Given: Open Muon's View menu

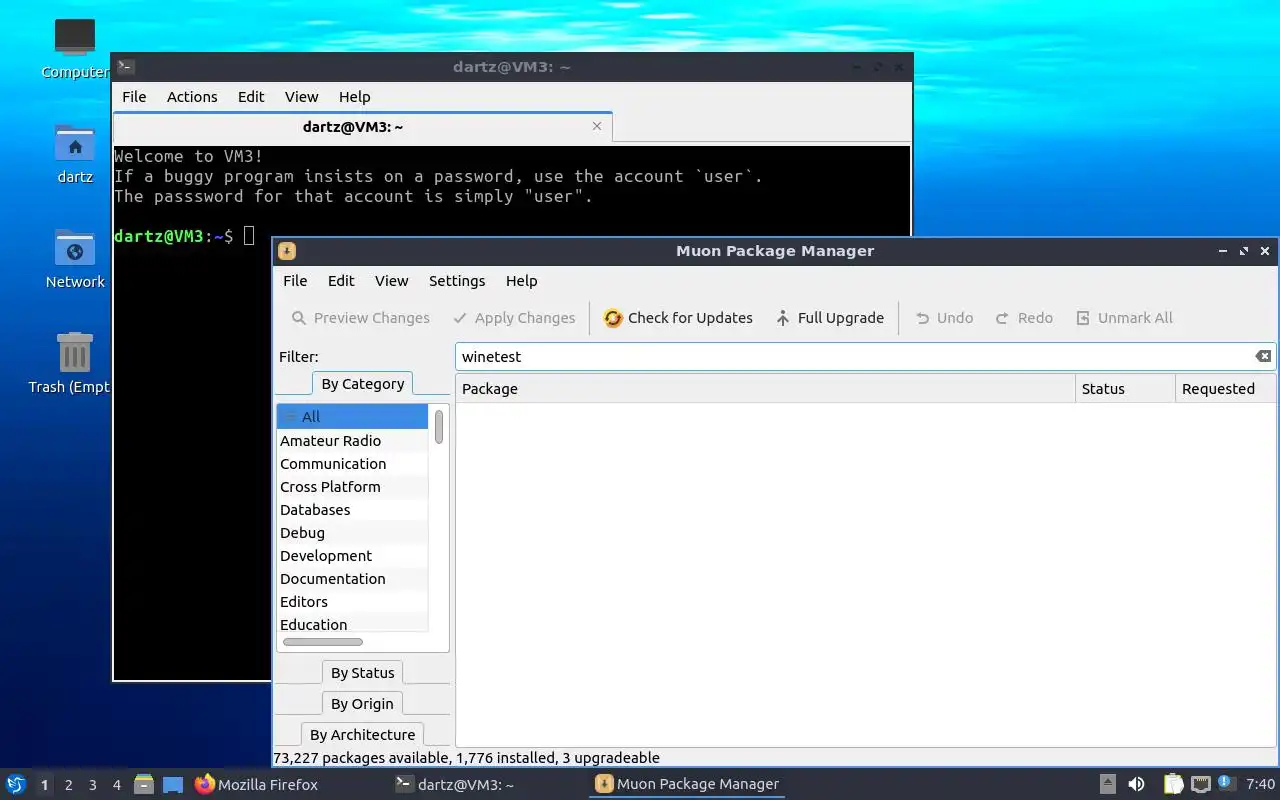Looking at the screenshot, I should (x=391, y=281).
